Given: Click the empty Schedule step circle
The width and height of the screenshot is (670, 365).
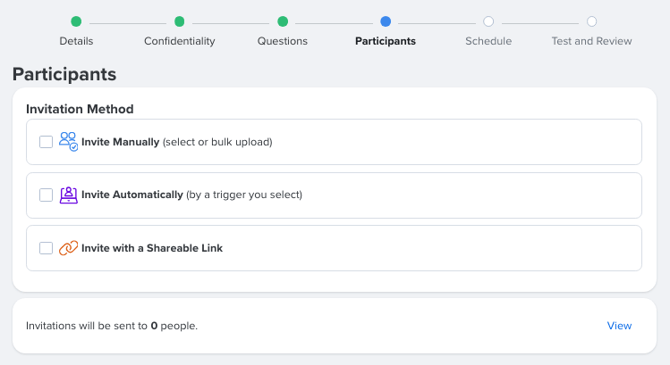Looking at the screenshot, I should [488, 21].
